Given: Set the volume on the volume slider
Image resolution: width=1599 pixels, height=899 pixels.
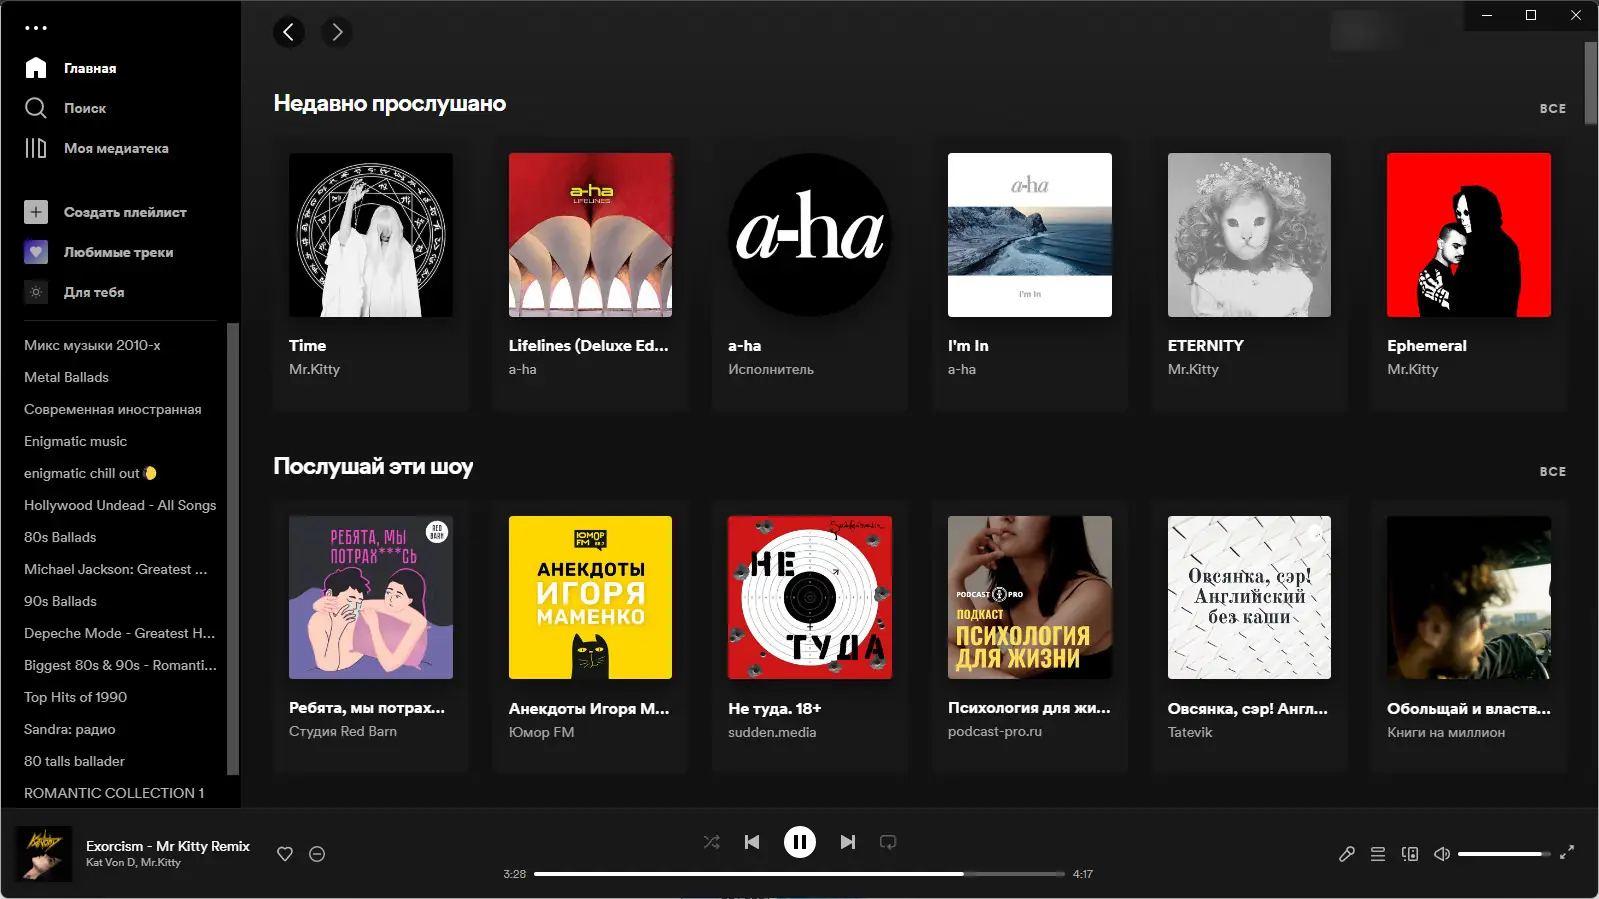Looking at the screenshot, I should tap(1504, 854).
